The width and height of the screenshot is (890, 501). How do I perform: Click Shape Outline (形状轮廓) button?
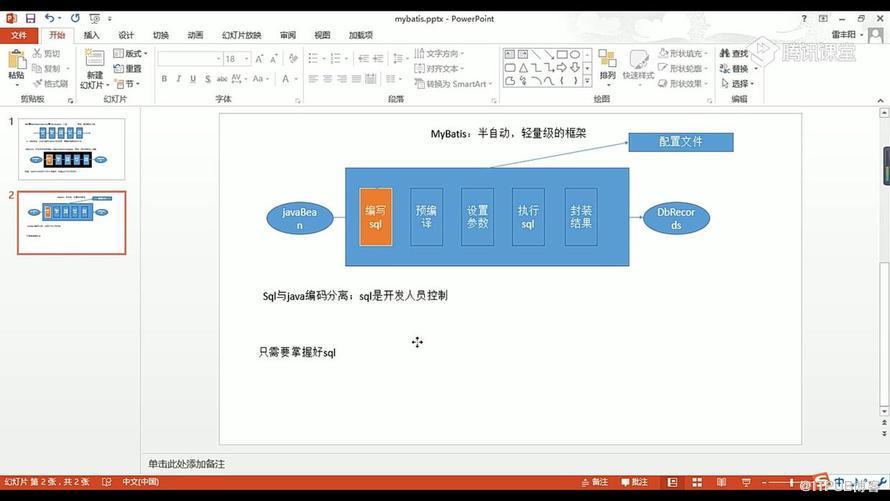tap(683, 69)
